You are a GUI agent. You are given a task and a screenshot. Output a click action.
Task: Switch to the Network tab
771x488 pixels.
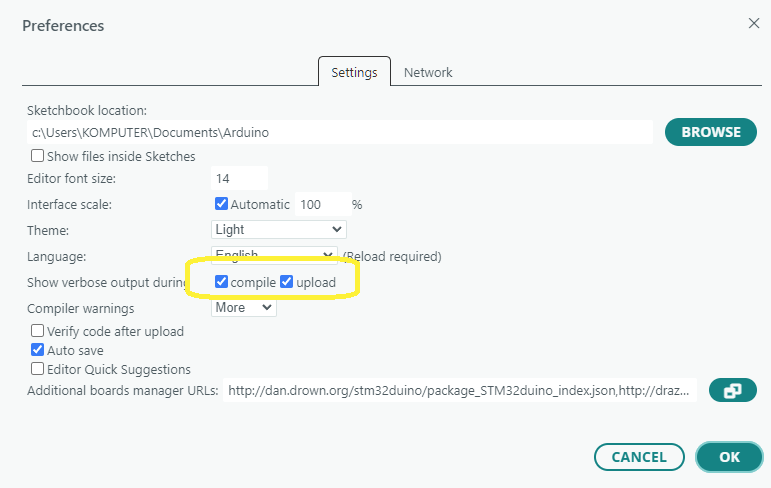(x=428, y=72)
